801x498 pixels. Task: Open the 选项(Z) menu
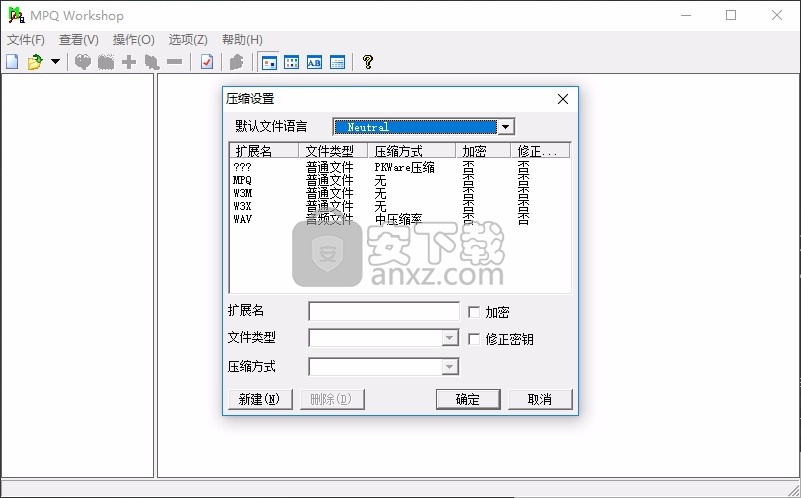[x=188, y=40]
